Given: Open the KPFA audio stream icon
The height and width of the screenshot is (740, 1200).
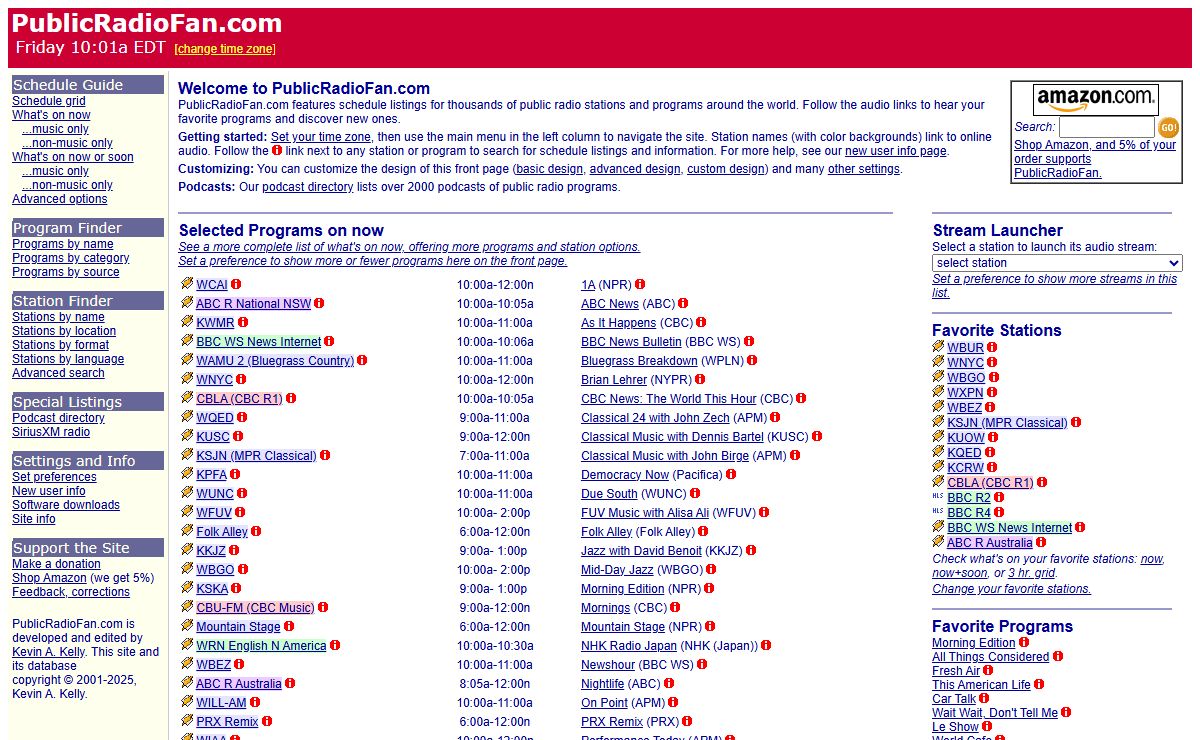Looking at the screenshot, I should 187,474.
